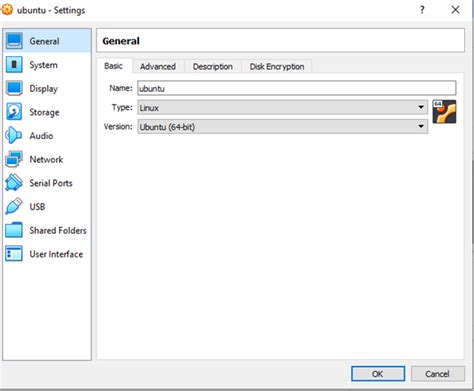Screen dimensions: 474x391
Task: Click the Storage disk icon
Action: click(14, 112)
